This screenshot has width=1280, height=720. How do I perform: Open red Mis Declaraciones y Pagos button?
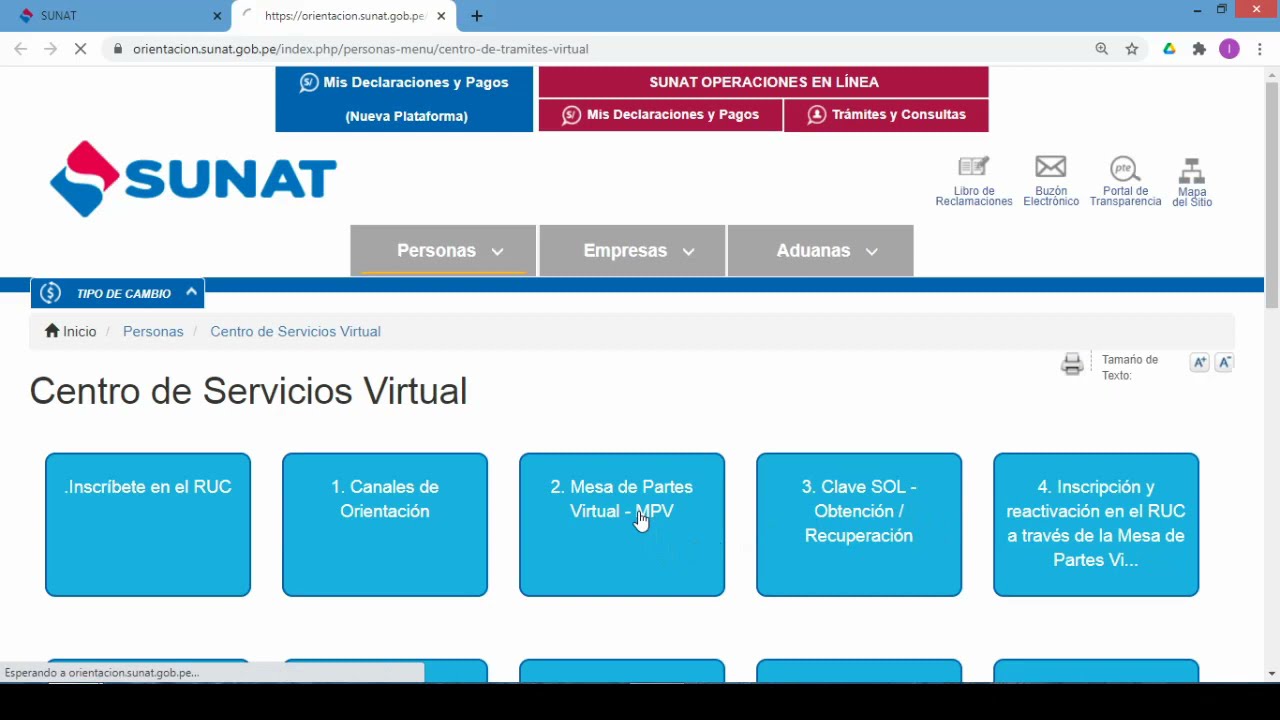(660, 115)
